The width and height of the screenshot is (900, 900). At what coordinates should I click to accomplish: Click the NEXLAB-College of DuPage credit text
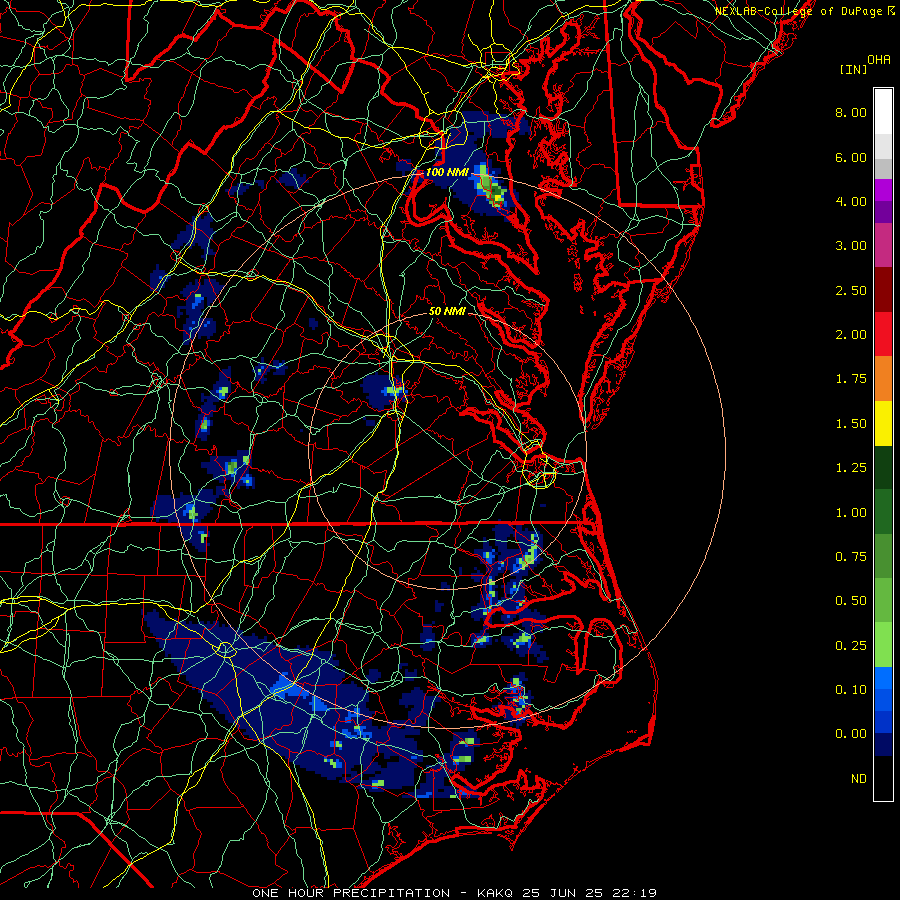(x=800, y=11)
